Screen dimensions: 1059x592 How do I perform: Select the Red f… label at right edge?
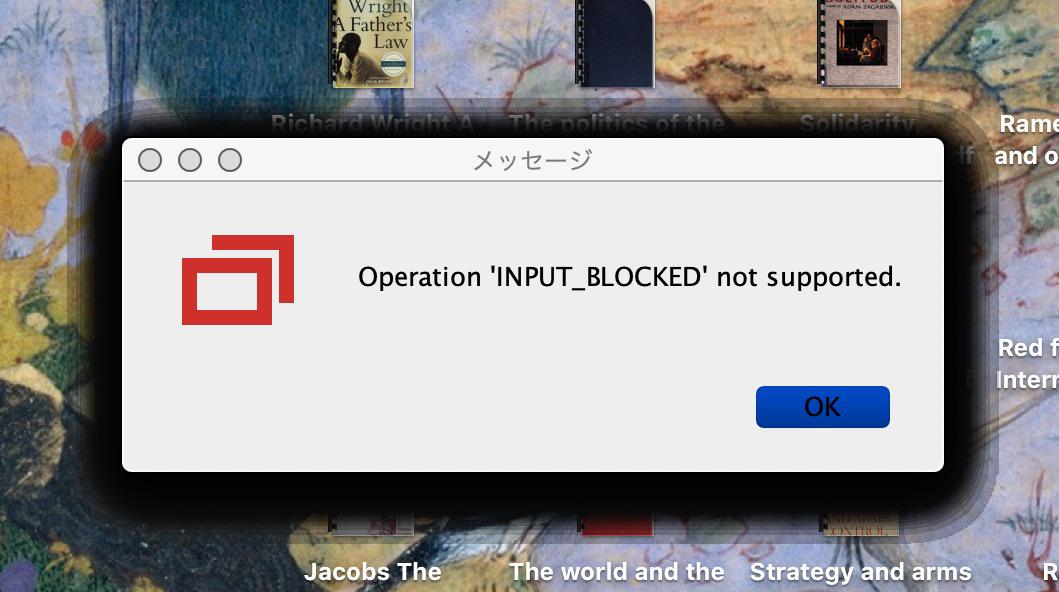point(1028,363)
